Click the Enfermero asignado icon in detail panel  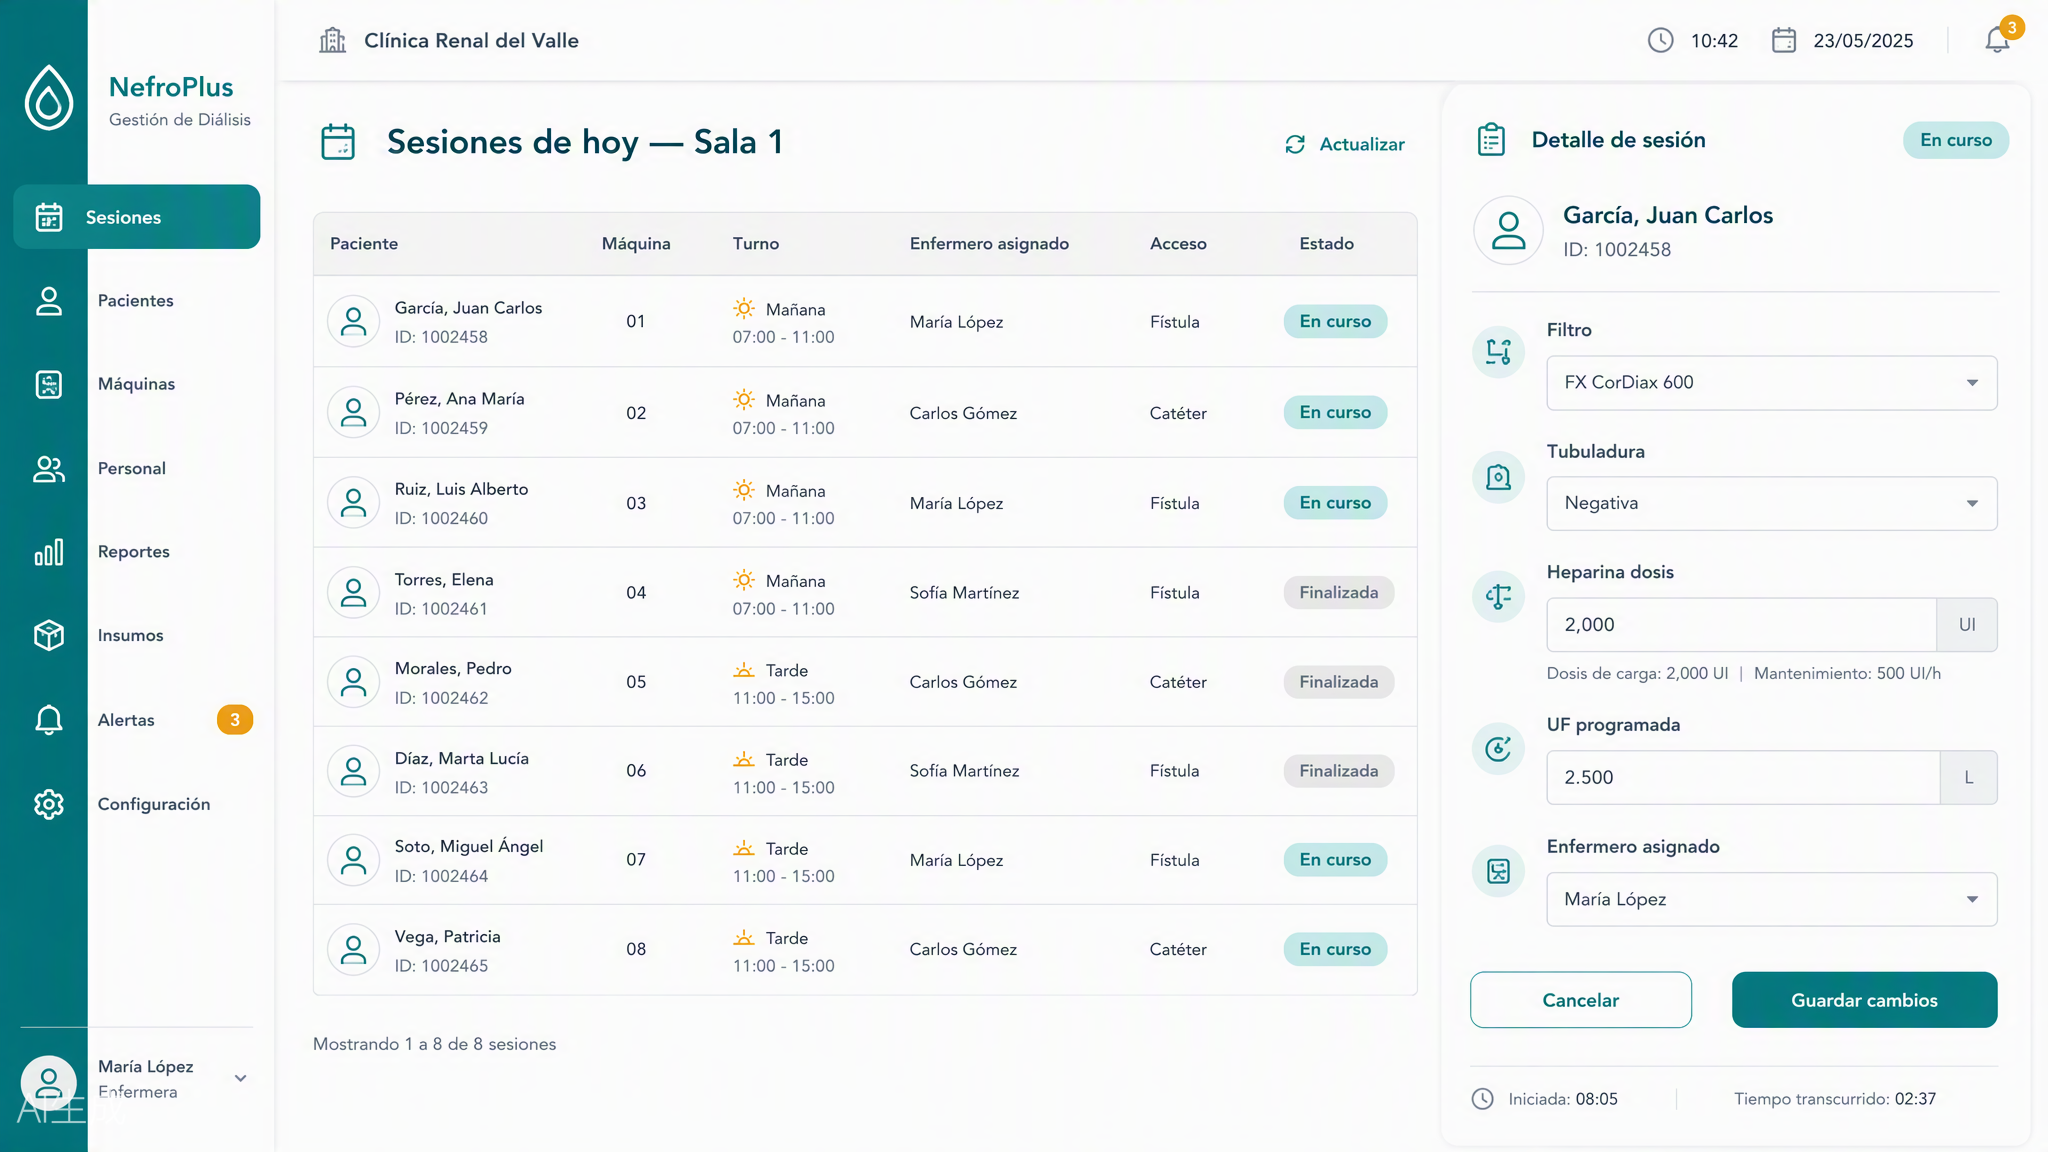(1498, 871)
